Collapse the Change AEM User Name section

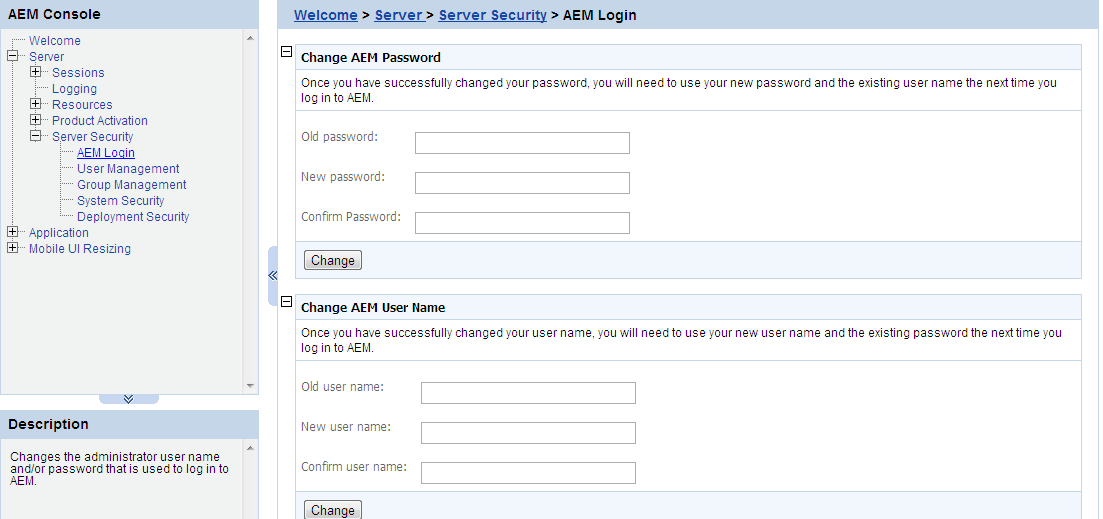286,302
